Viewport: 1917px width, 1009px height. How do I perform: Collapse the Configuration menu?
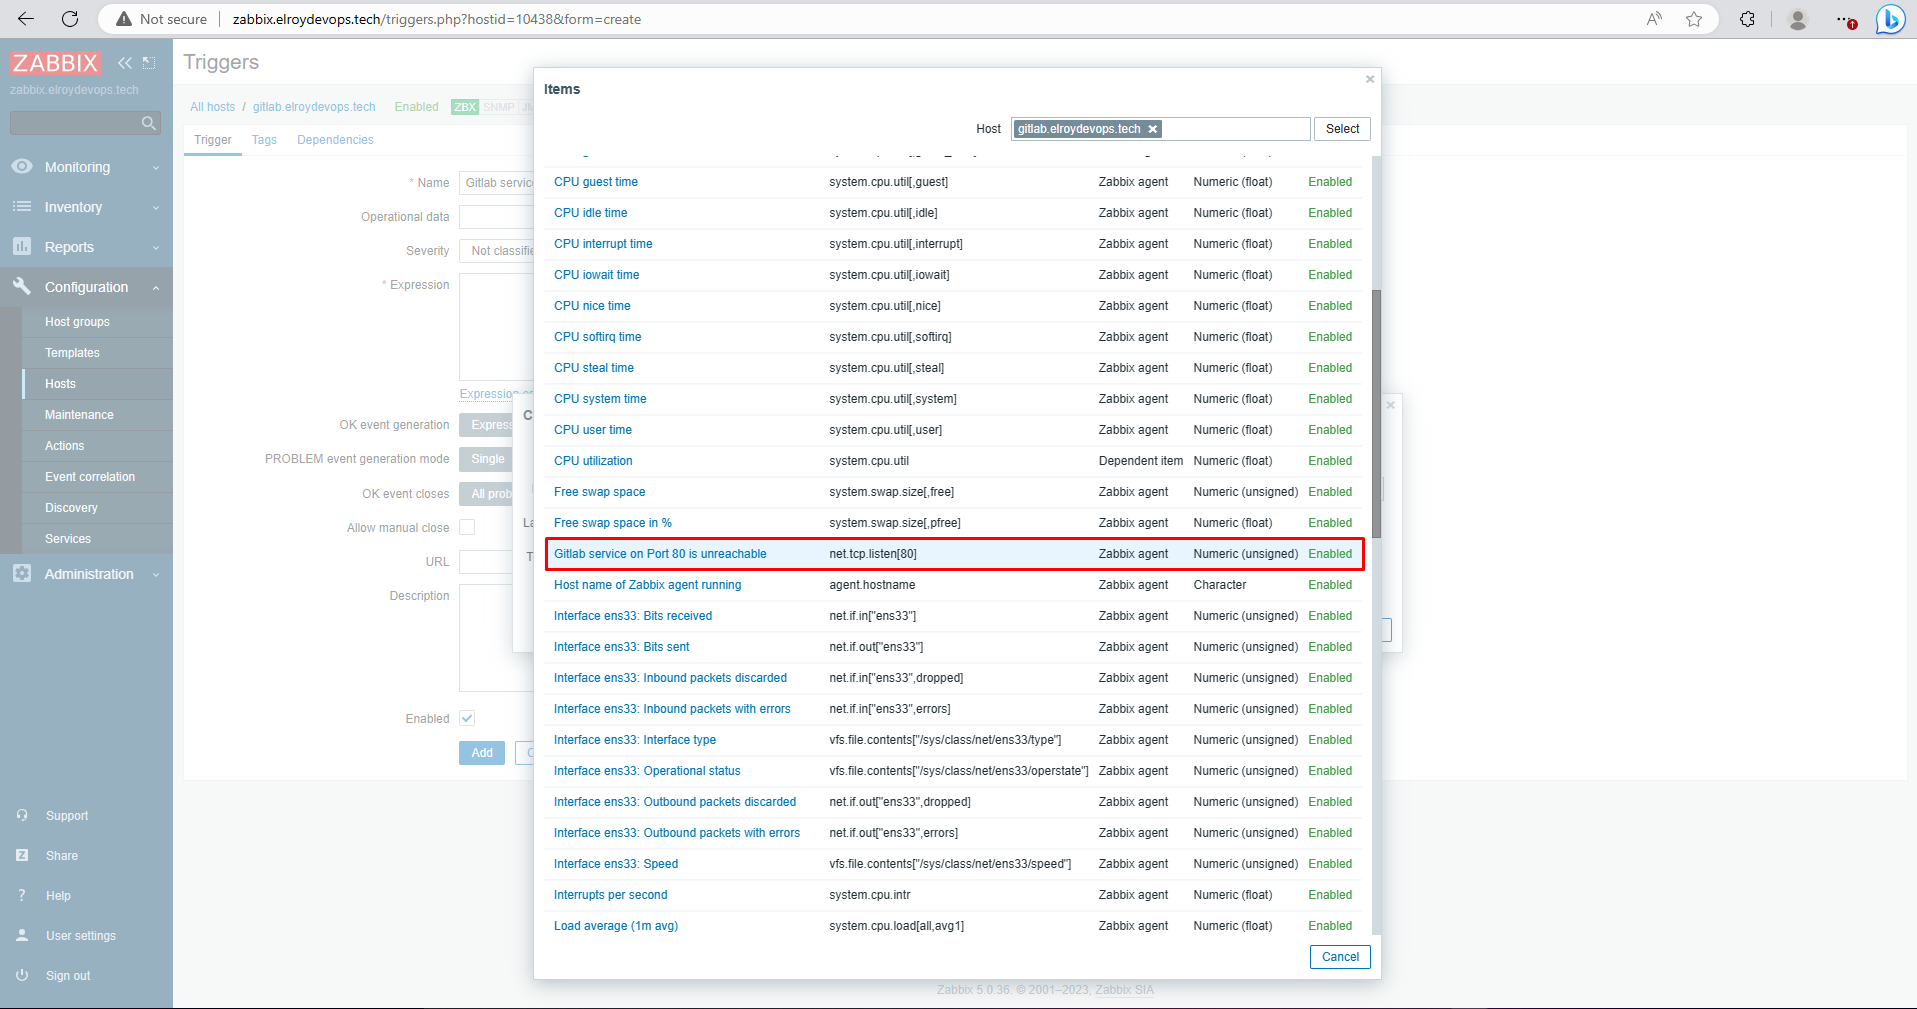tap(86, 287)
